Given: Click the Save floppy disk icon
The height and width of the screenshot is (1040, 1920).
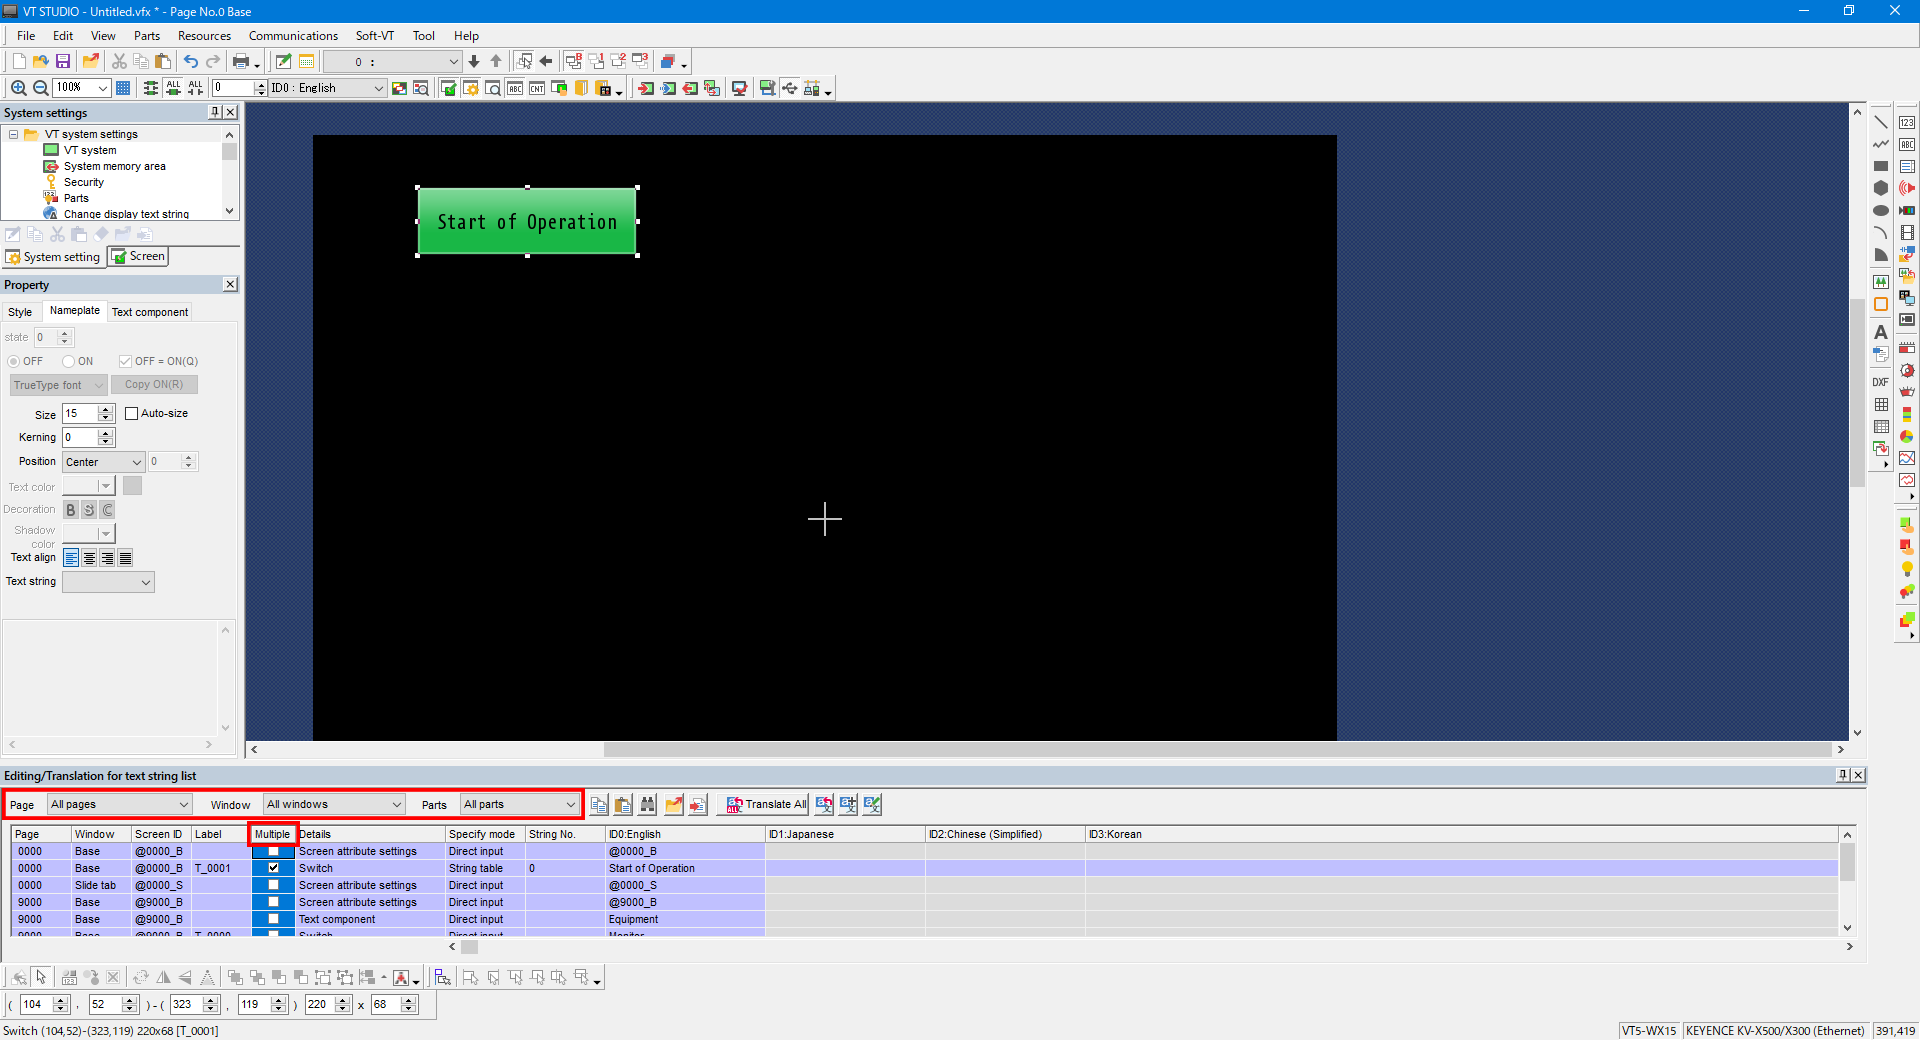Looking at the screenshot, I should [63, 62].
